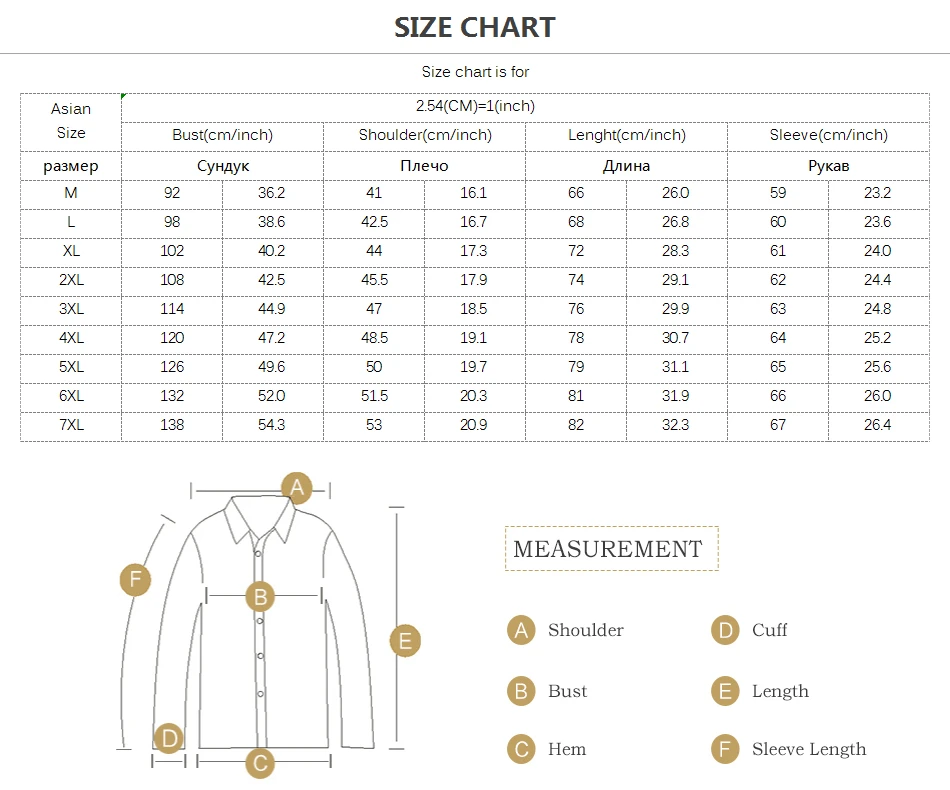
Task: Select the F circle next to Sleeve Length legend
Action: click(725, 749)
